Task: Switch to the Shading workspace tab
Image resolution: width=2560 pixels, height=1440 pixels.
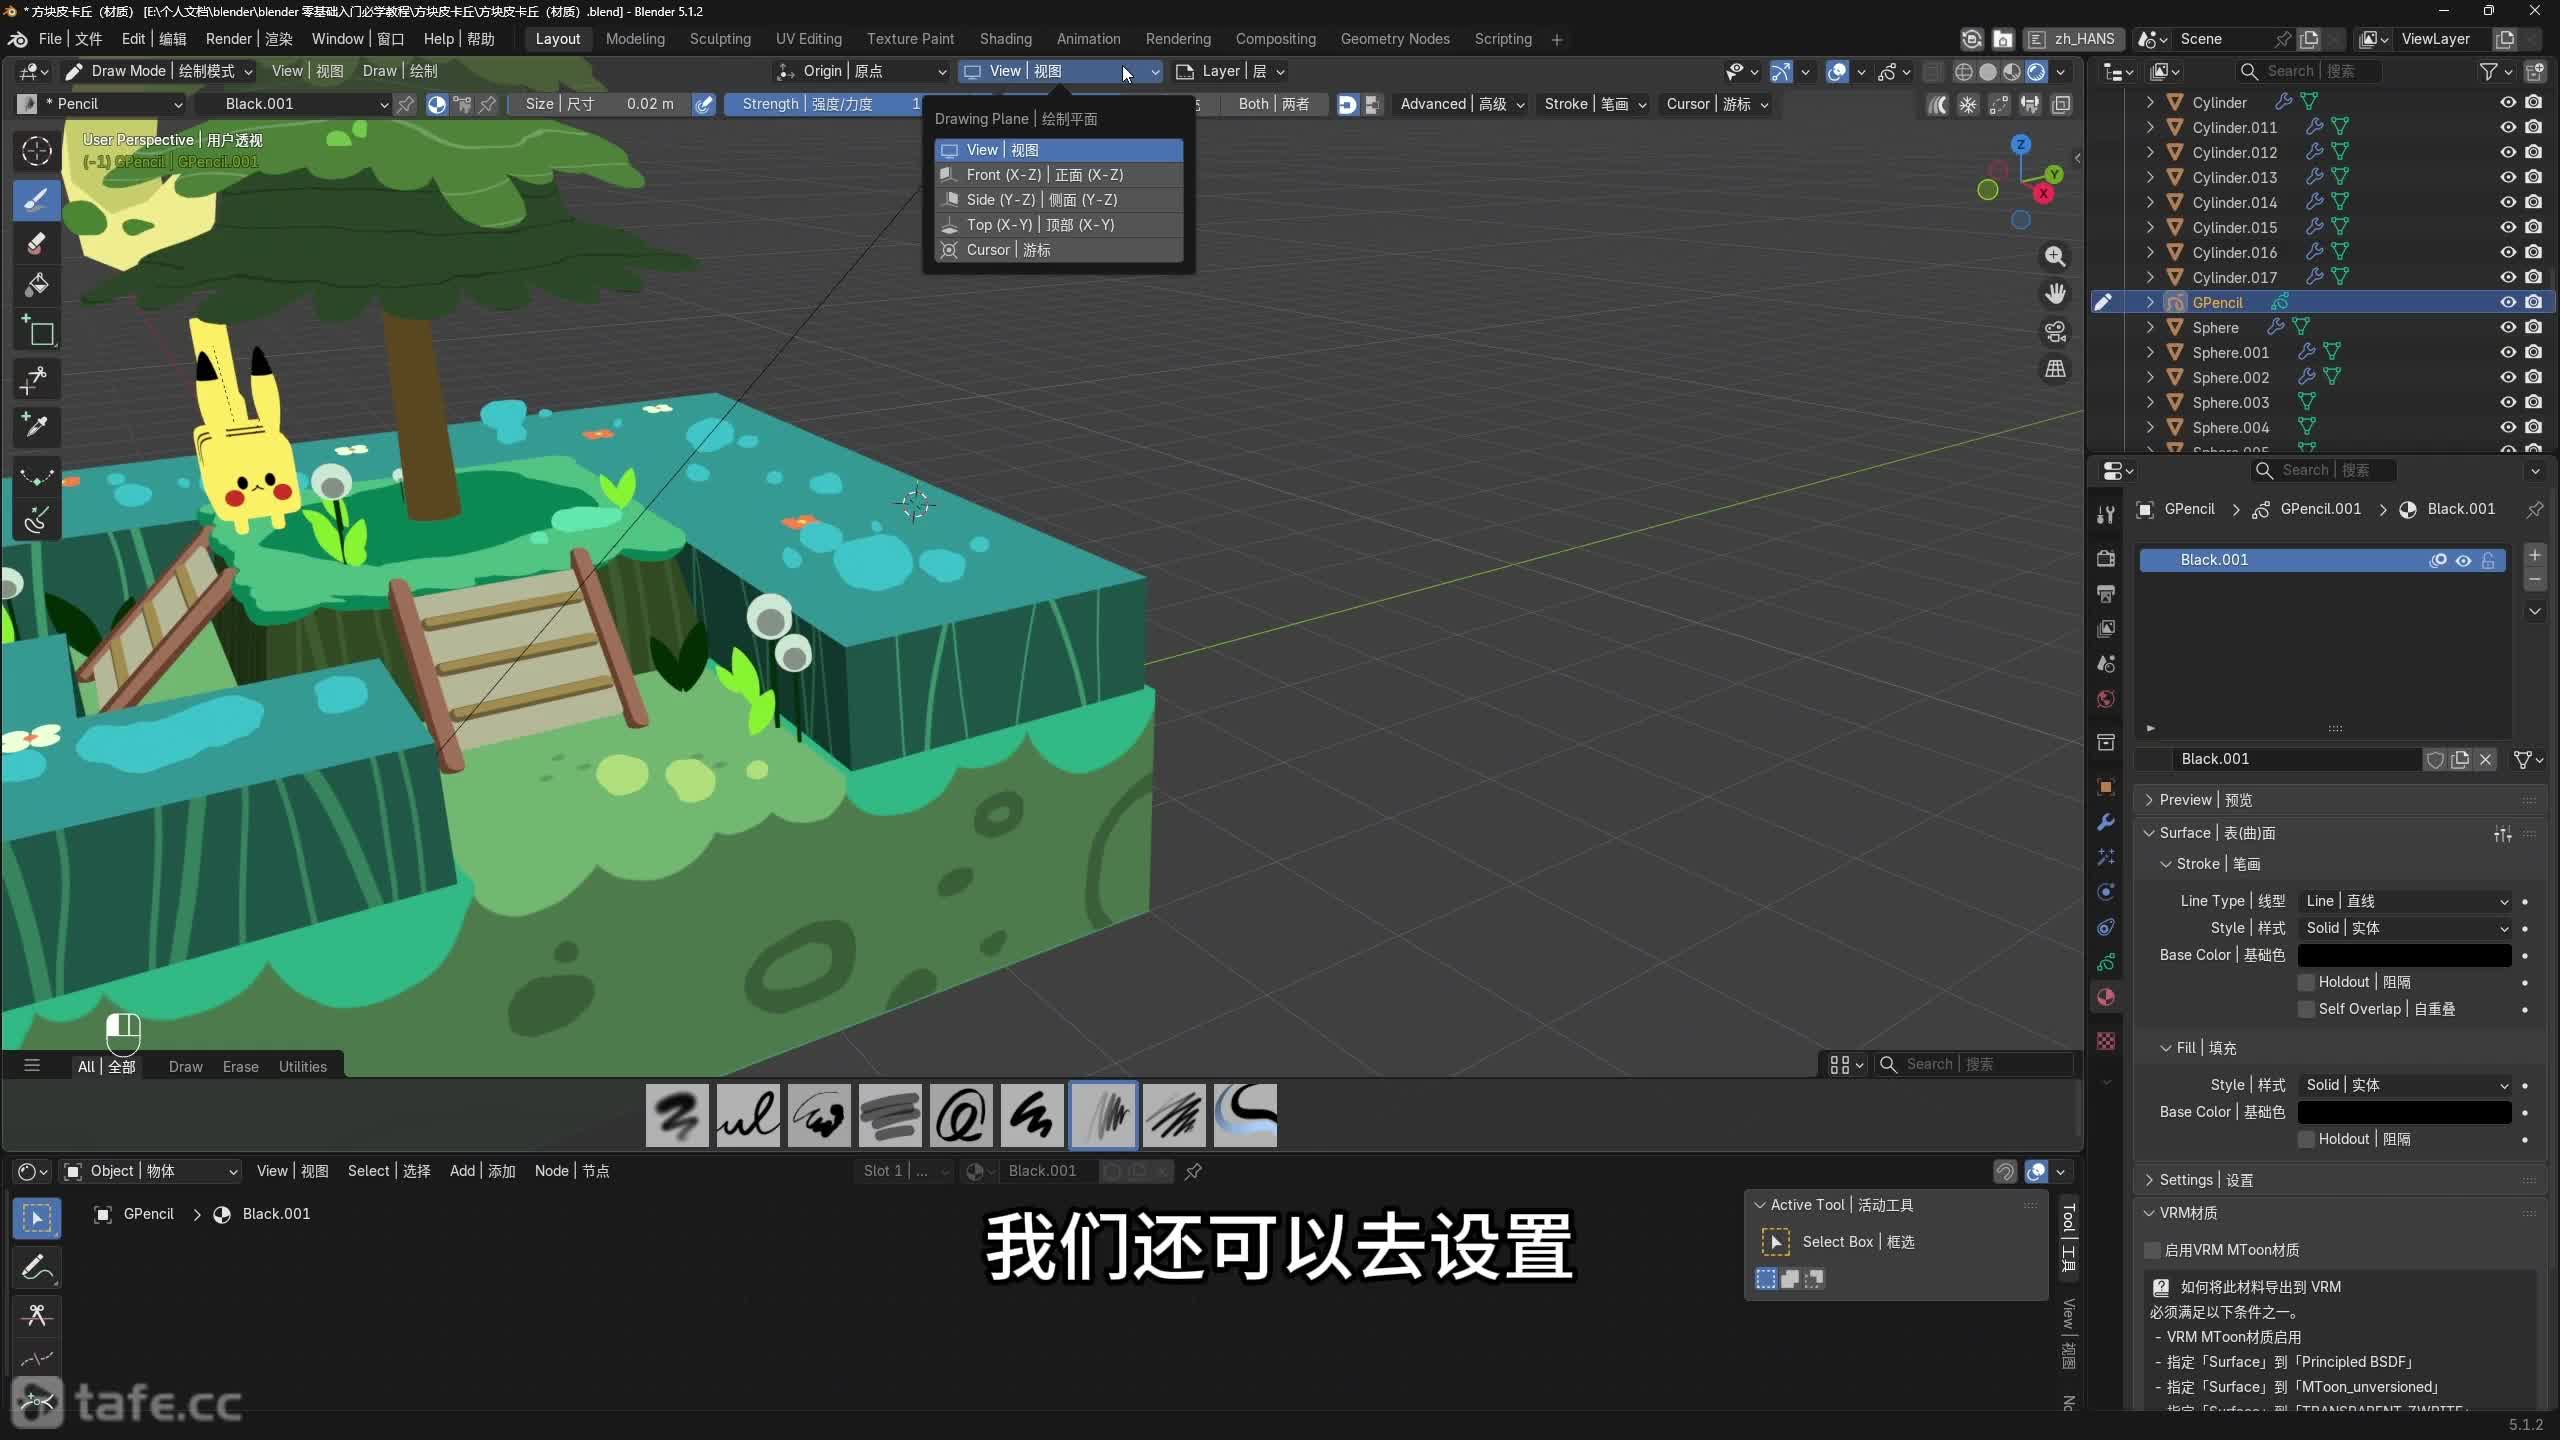Action: point(1005,39)
